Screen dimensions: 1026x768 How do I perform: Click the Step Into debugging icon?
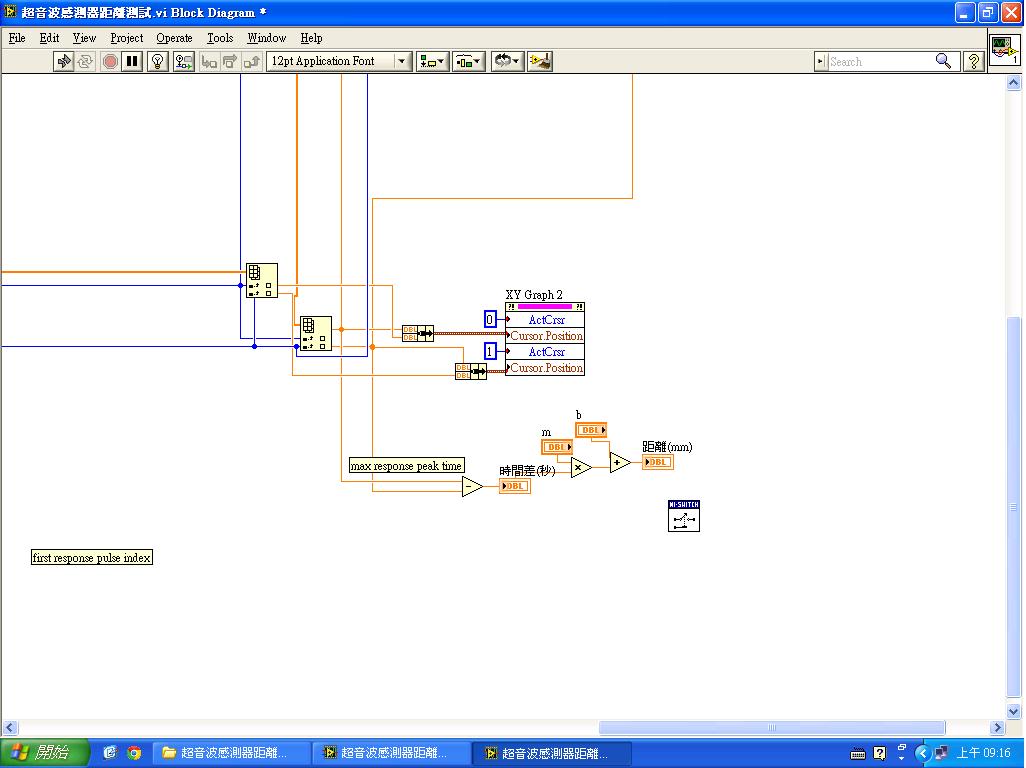(x=207, y=61)
